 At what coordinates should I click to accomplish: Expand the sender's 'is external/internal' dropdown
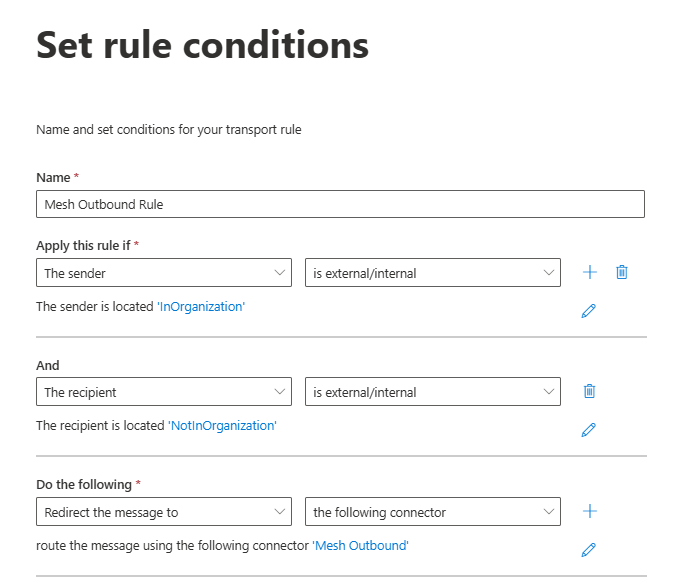432,273
